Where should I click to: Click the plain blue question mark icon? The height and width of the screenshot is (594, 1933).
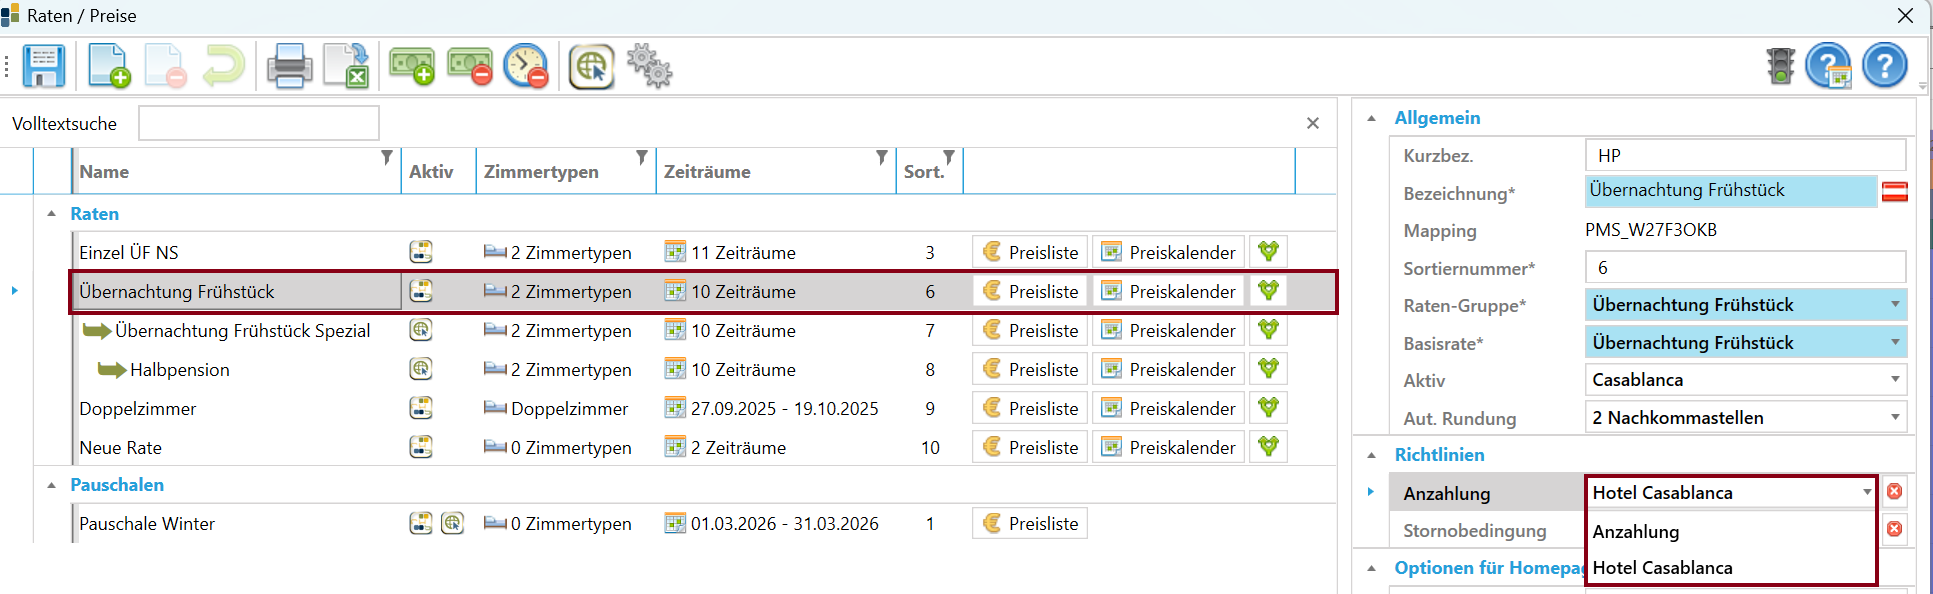[1885, 66]
